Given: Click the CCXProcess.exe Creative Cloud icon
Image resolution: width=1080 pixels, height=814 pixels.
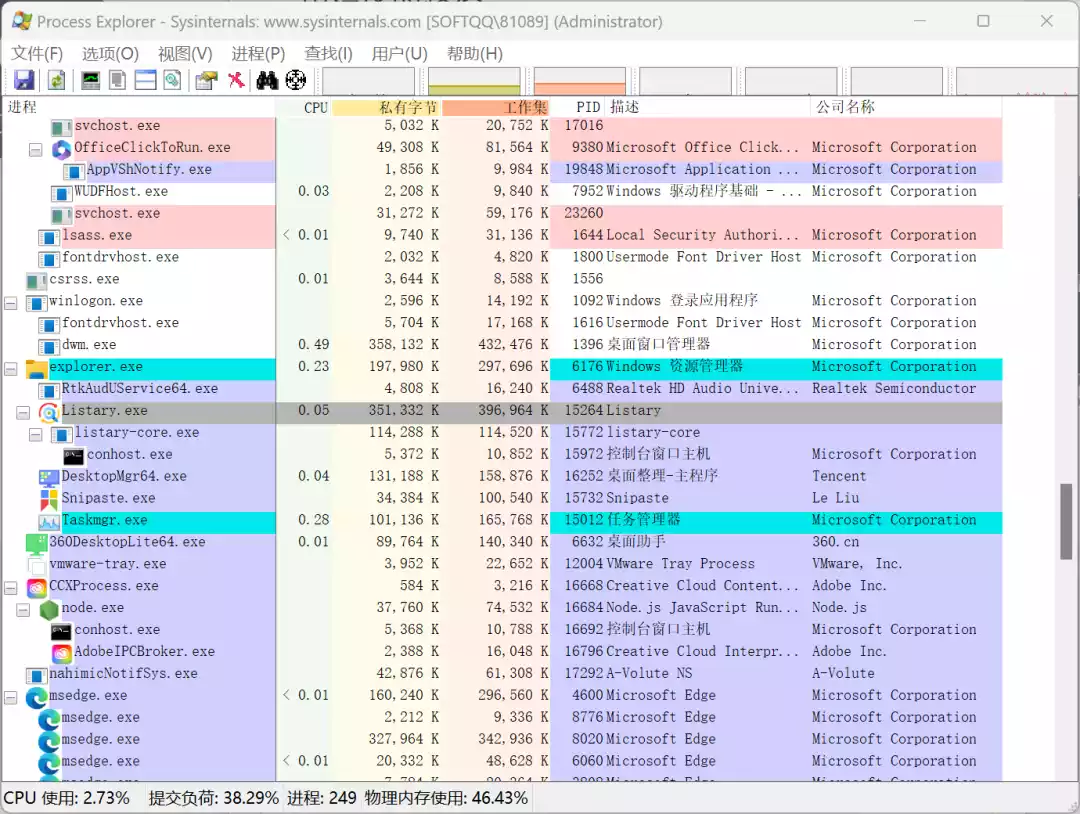Looking at the screenshot, I should (x=36, y=587).
